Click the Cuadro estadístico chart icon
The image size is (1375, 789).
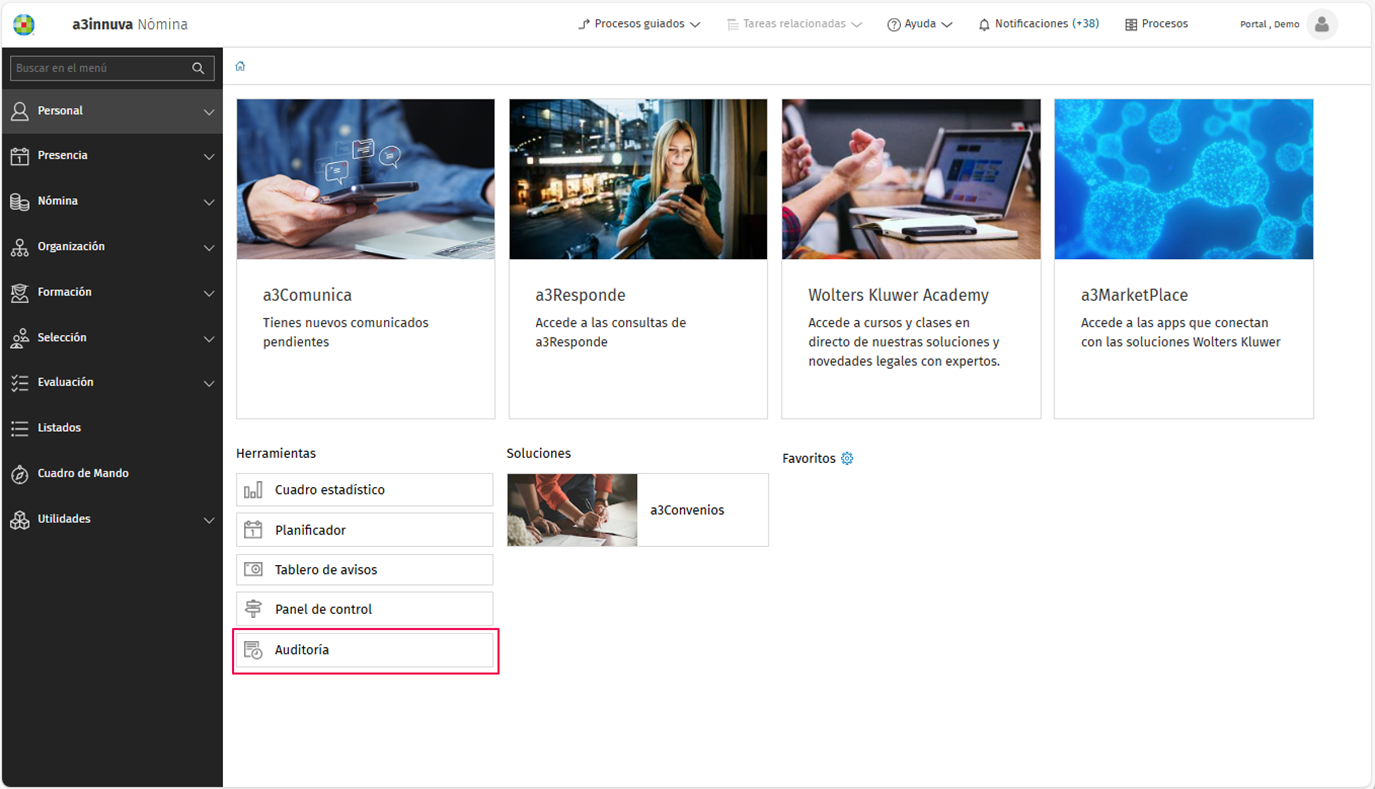(254, 490)
